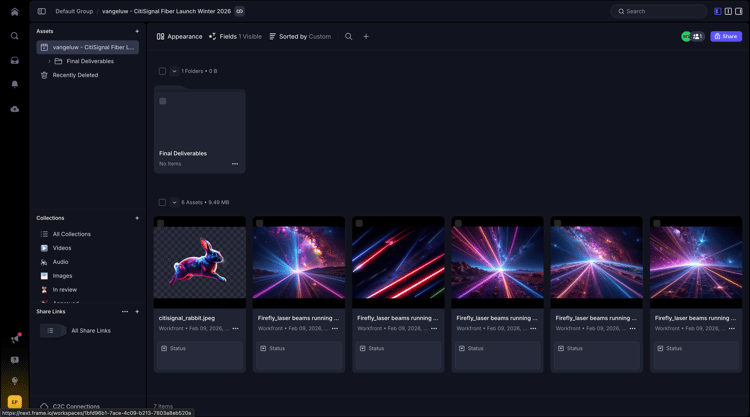Open the megaphone announcements icon
Viewport: 750px width, 417px height.
coord(15,339)
